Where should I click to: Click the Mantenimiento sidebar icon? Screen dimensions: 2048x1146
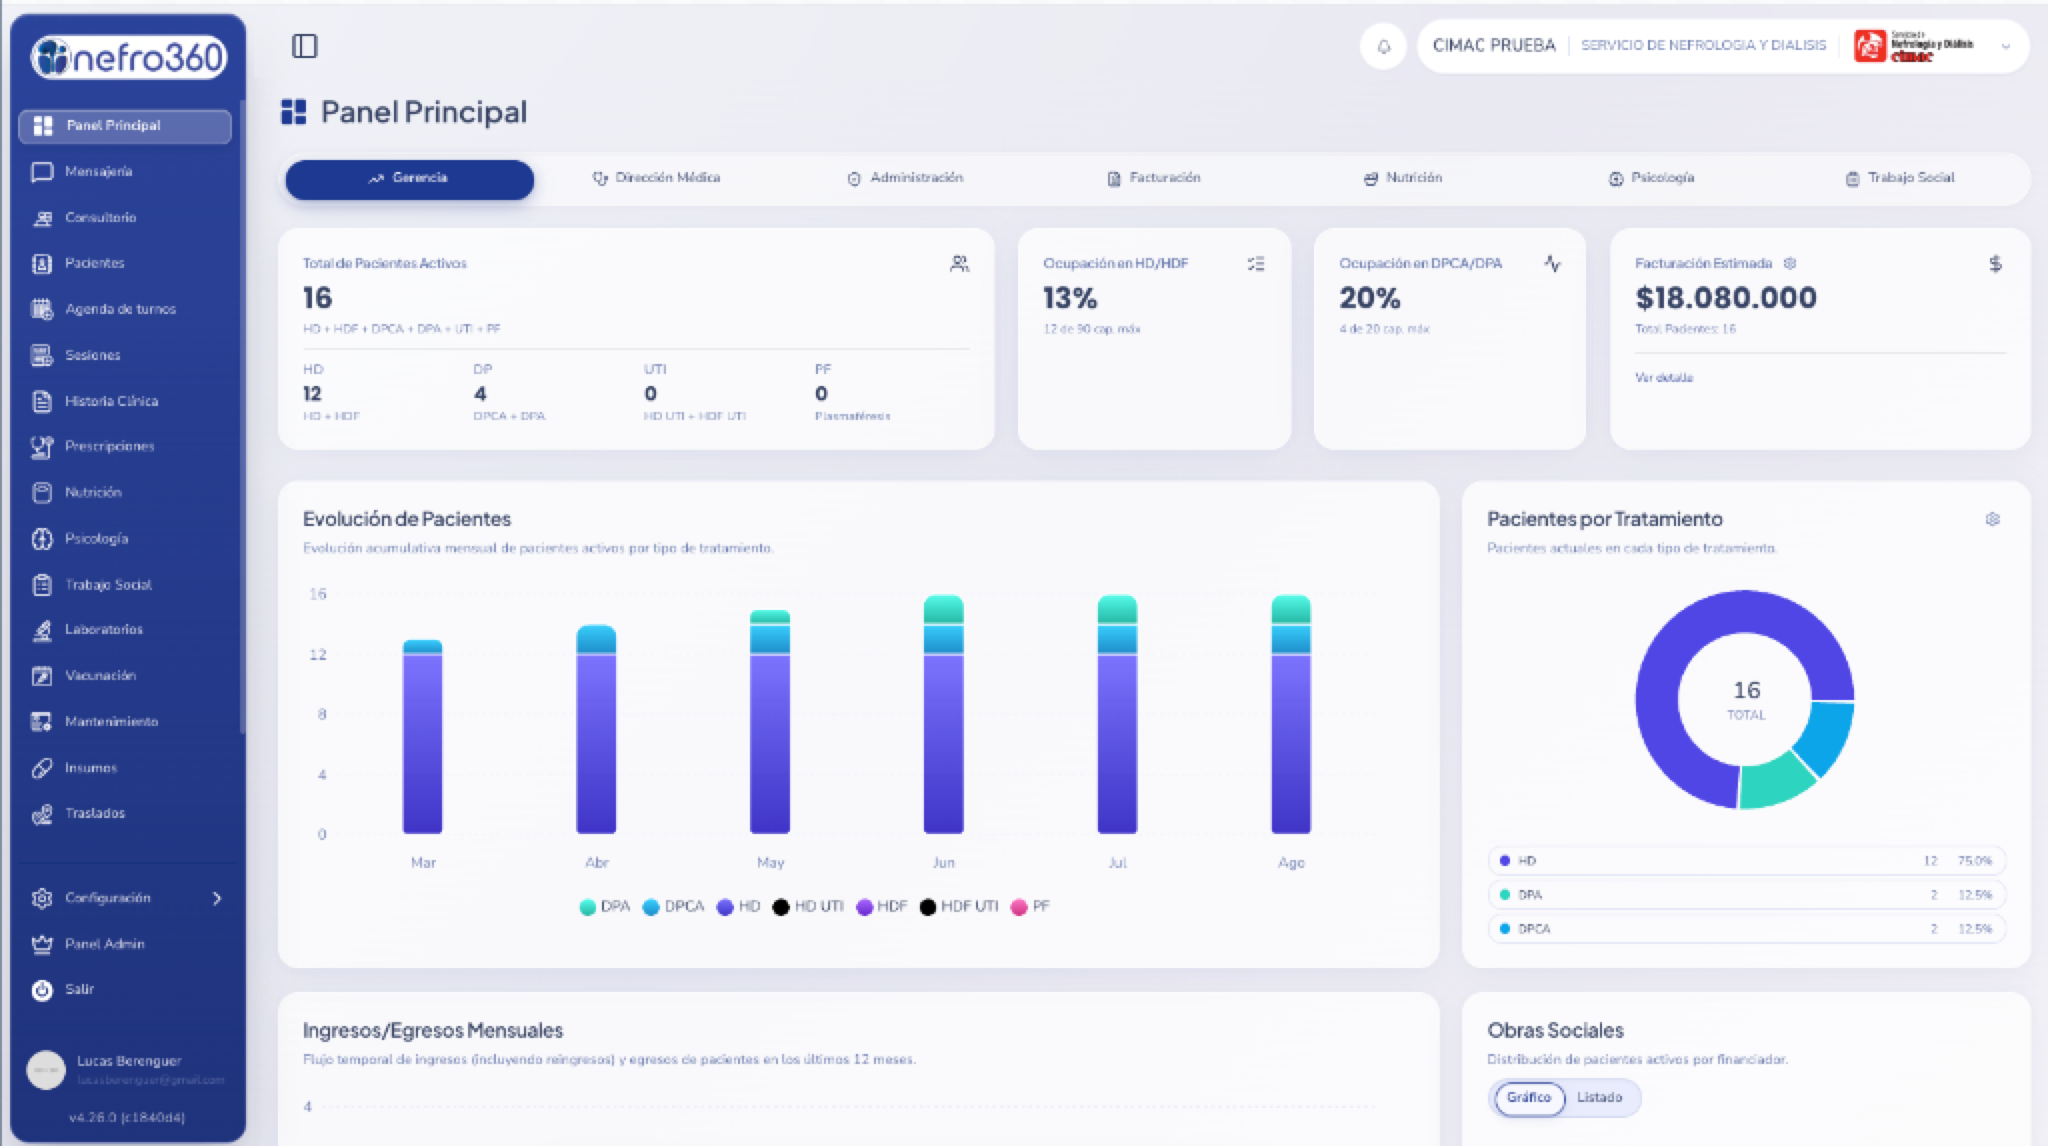point(42,722)
